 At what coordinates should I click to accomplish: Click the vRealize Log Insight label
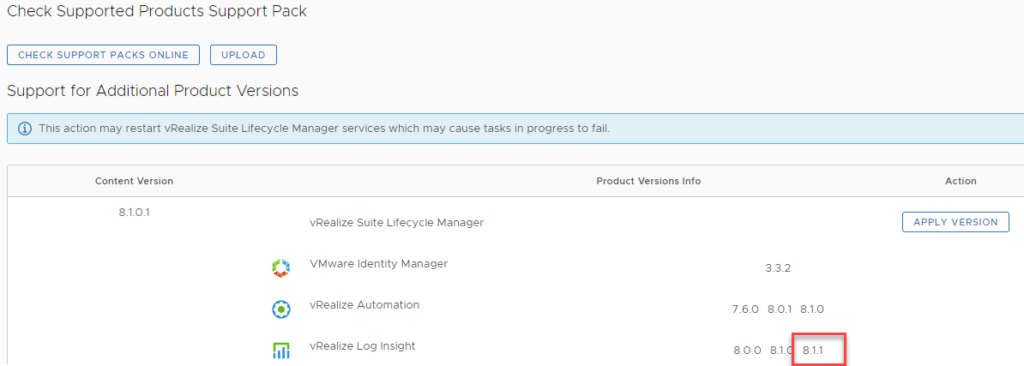362,346
